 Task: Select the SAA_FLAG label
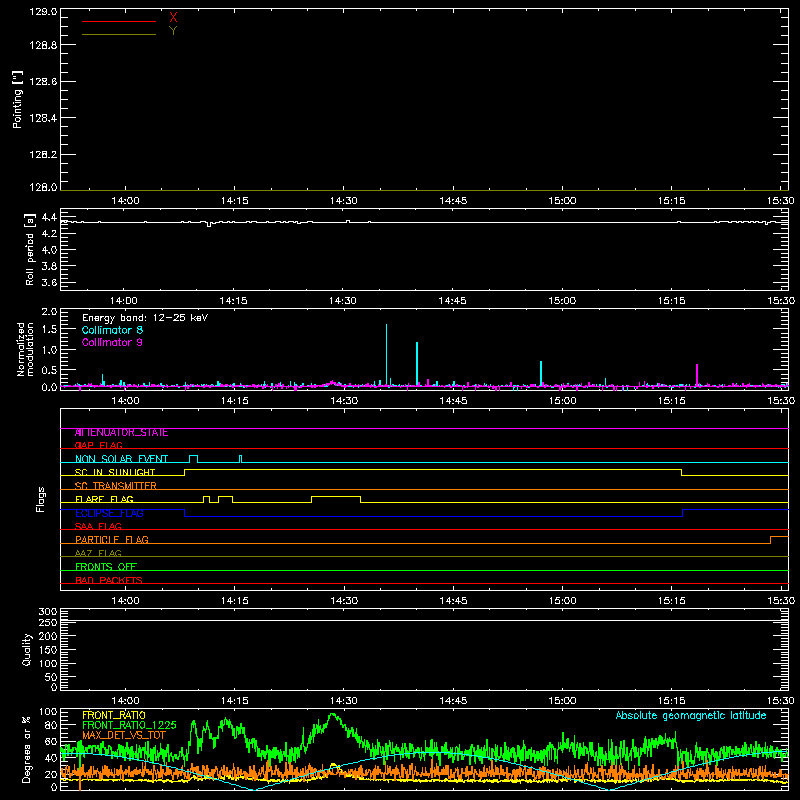pyautogui.click(x=98, y=526)
